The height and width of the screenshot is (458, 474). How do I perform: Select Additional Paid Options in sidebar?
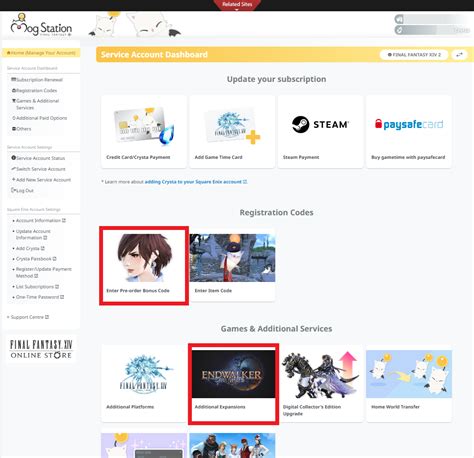(39, 118)
